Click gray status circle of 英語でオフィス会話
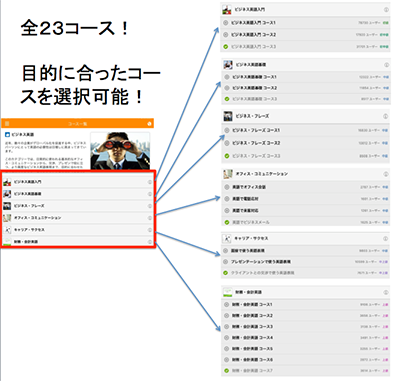Screen dimensions: 400x381 227,187
